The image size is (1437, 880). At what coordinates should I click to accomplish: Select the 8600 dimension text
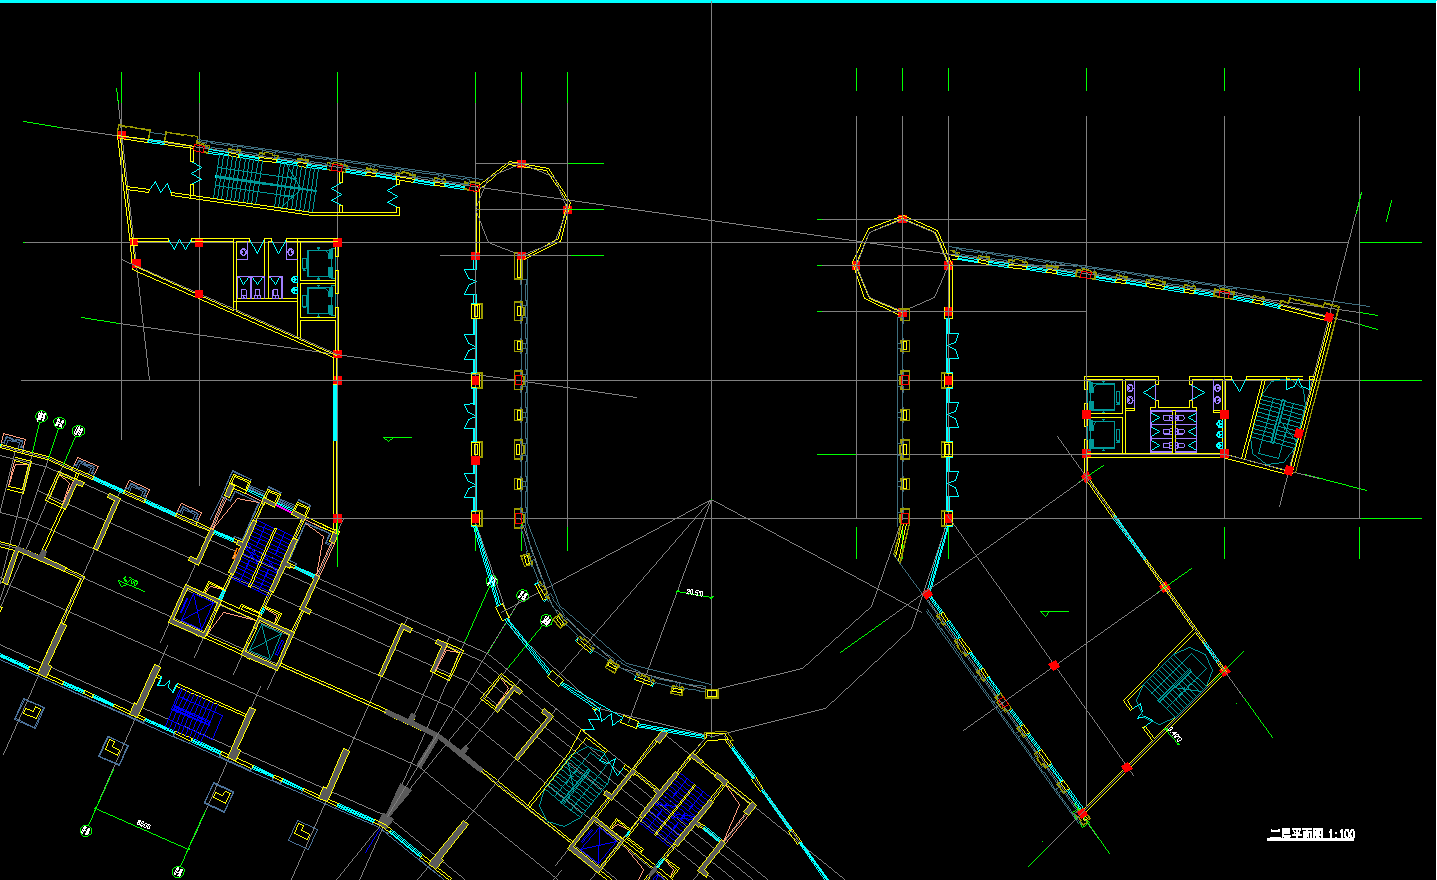coord(143,825)
